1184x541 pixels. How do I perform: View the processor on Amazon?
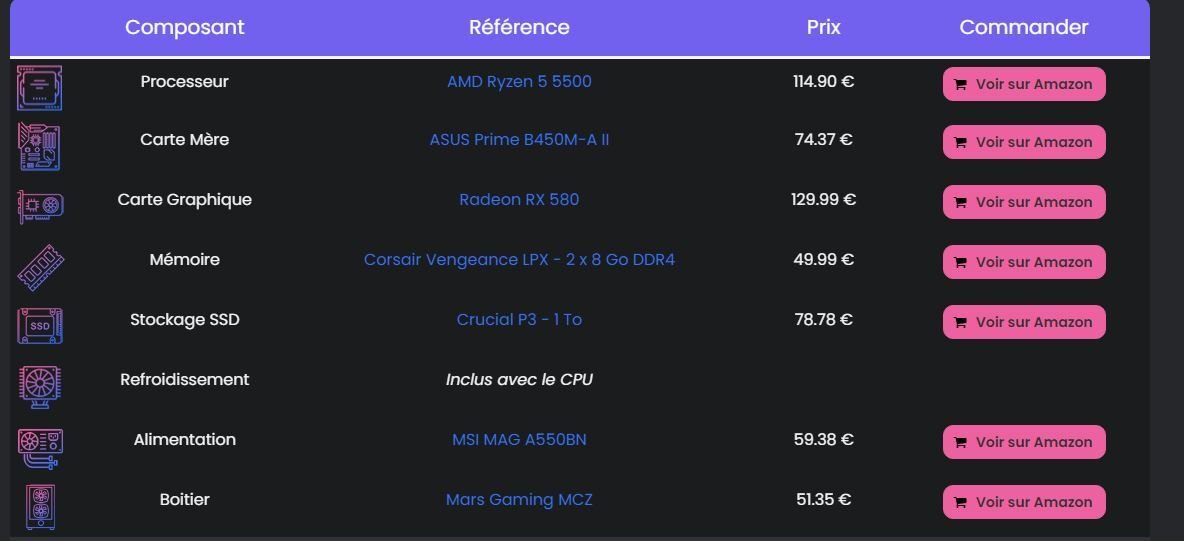coord(1024,84)
